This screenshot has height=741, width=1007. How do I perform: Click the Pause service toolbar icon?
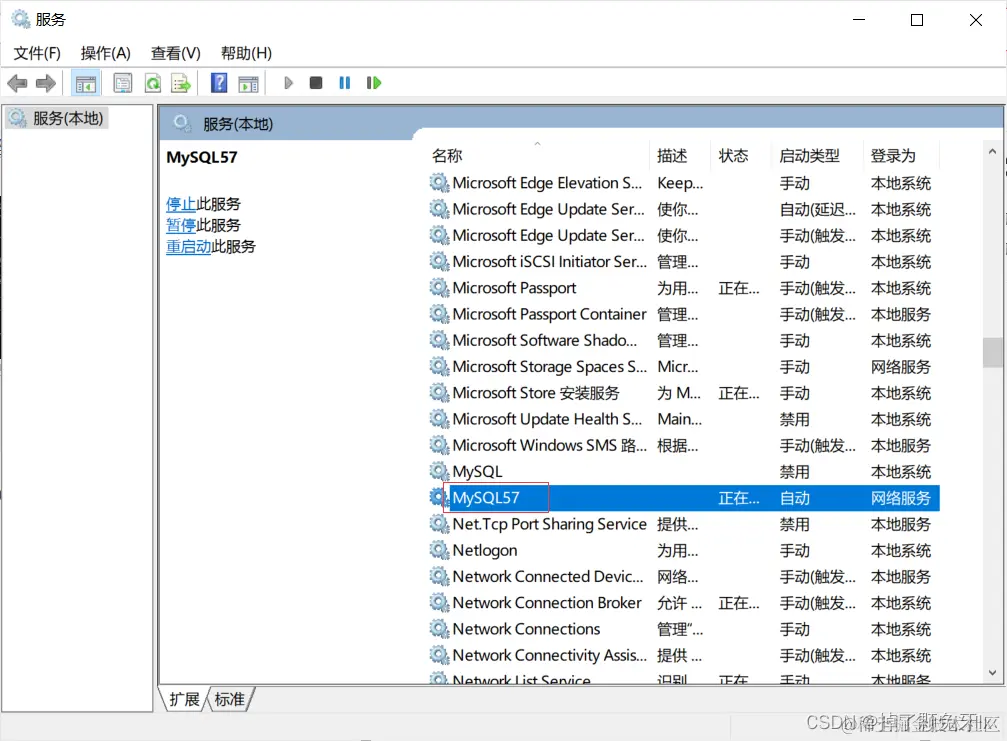(345, 83)
